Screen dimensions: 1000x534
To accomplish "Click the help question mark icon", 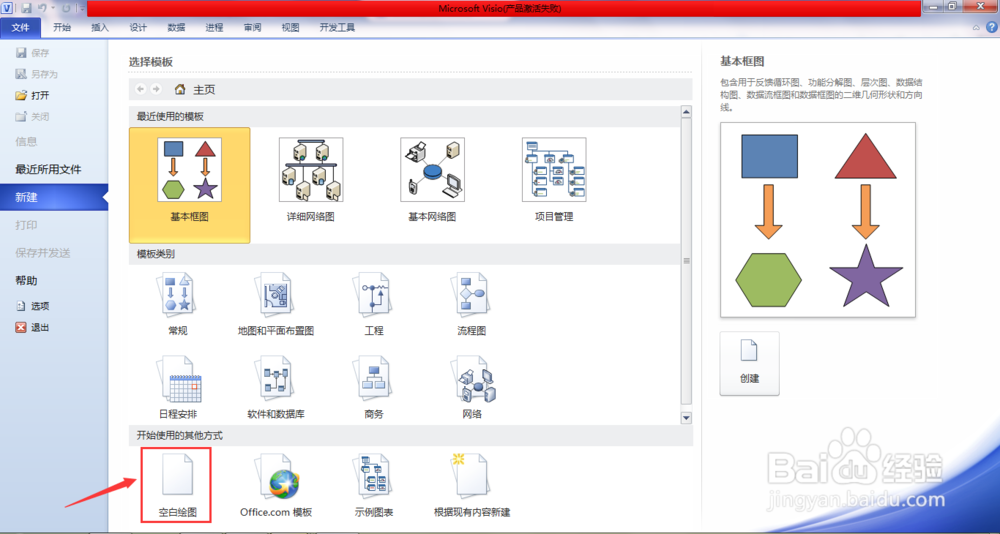I will click(x=992, y=27).
